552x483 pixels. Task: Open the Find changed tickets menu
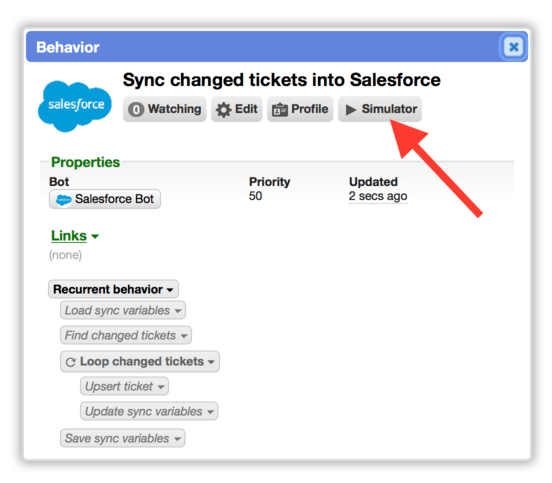click(126, 335)
